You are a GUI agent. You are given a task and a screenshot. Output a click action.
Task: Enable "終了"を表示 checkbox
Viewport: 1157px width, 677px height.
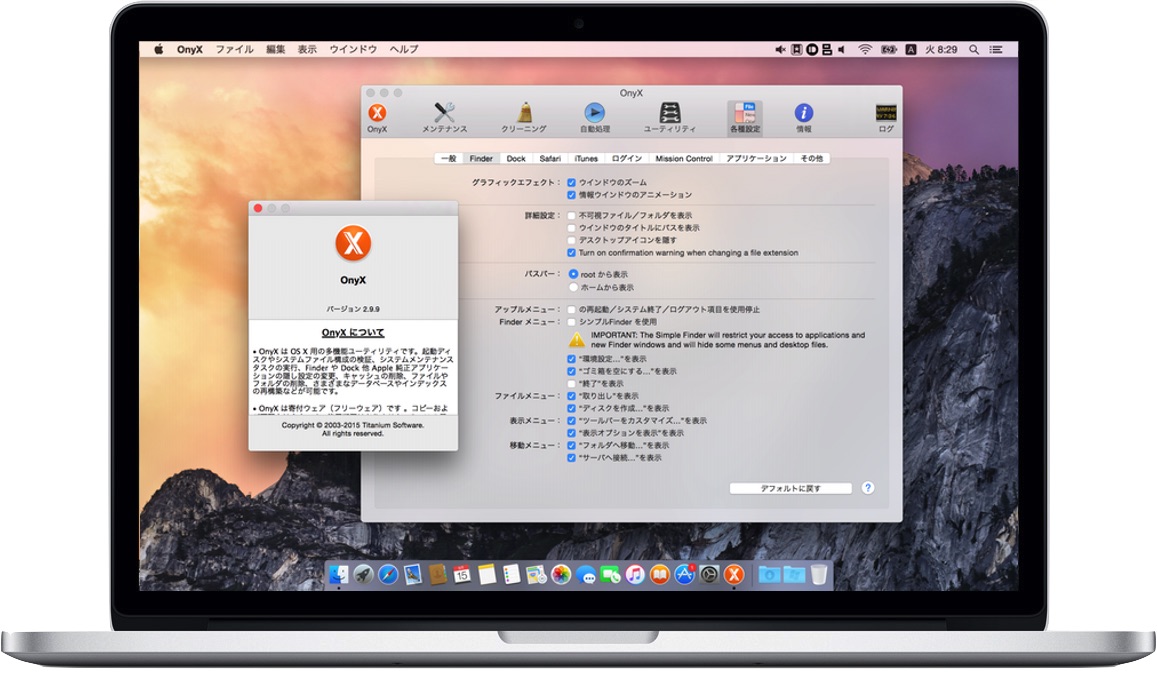571,384
